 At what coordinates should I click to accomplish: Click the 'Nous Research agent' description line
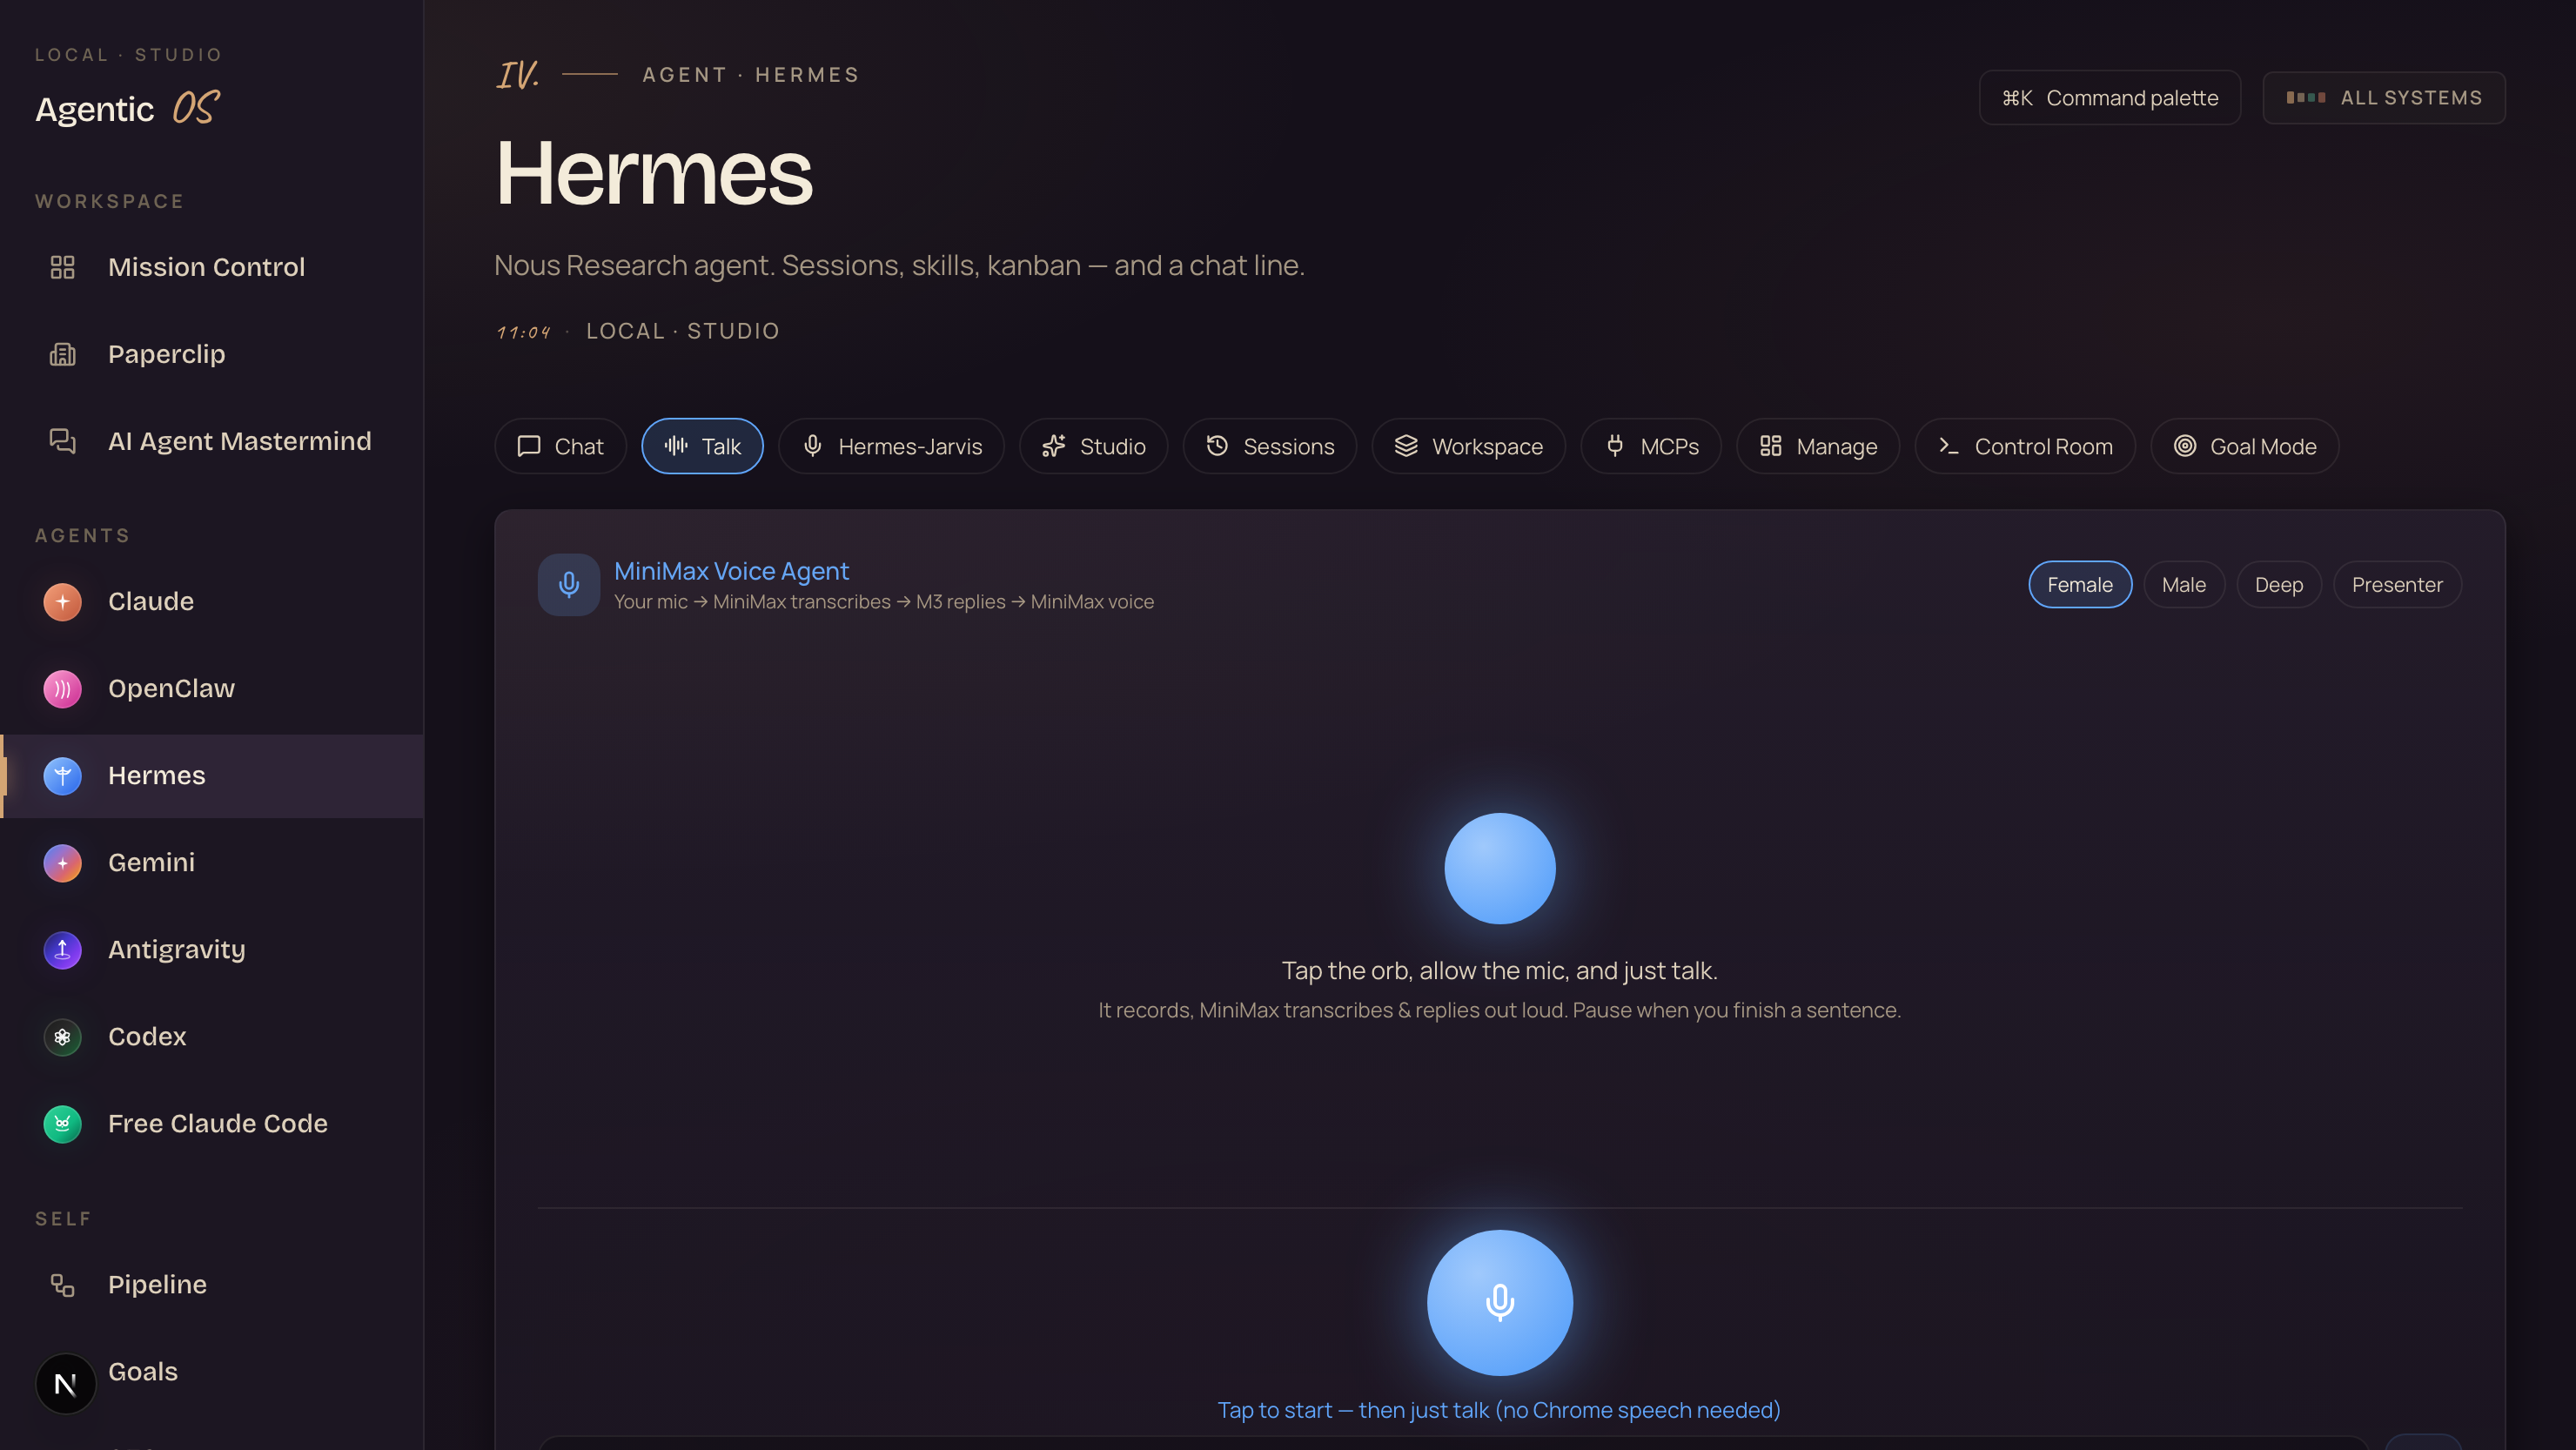pyautogui.click(x=899, y=266)
